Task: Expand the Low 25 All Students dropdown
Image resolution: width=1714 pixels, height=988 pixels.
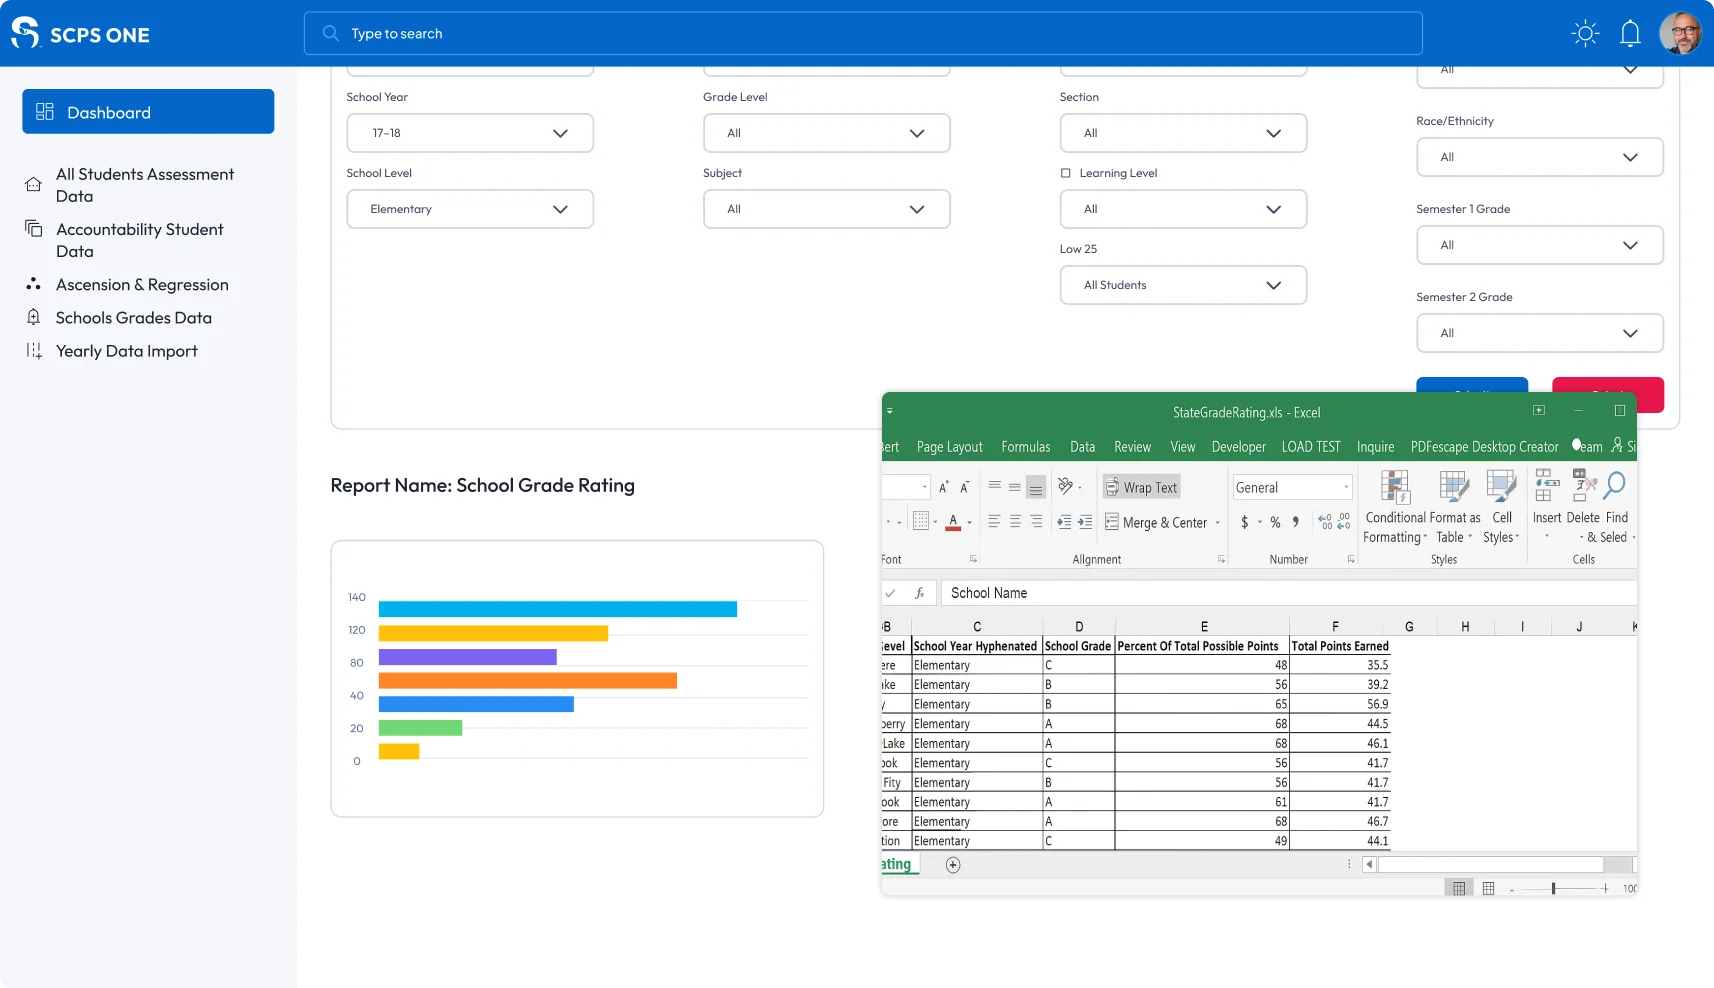Action: pyautogui.click(x=1183, y=285)
